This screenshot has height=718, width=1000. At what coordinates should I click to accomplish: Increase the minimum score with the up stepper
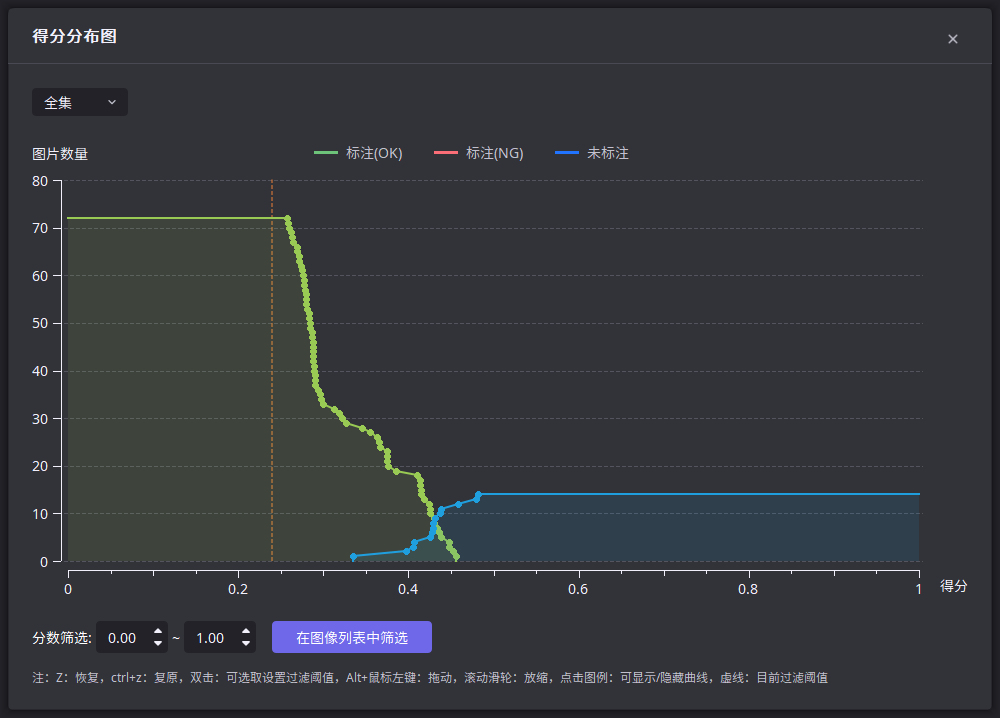(x=157, y=631)
